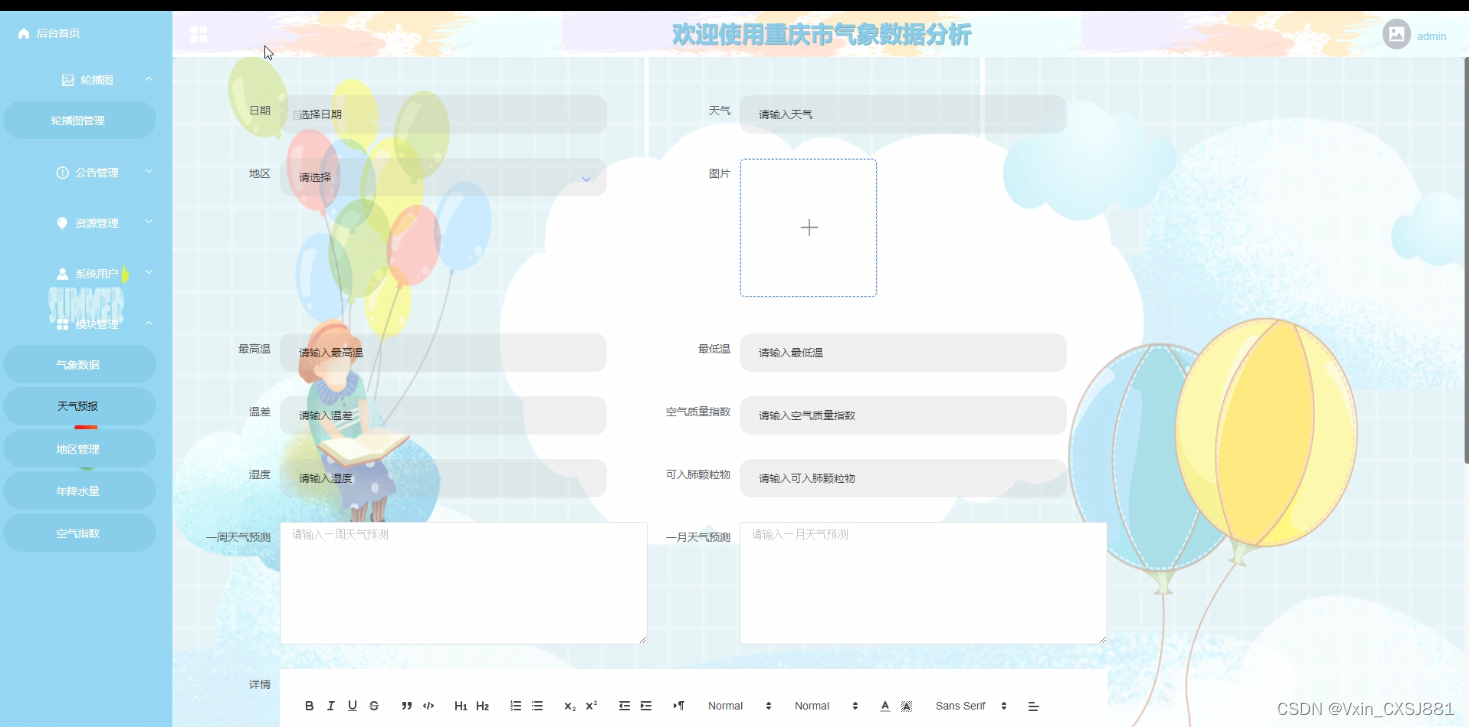Click the 系统用户 person icon
Screen dimensions: 1469x727
pos(62,274)
